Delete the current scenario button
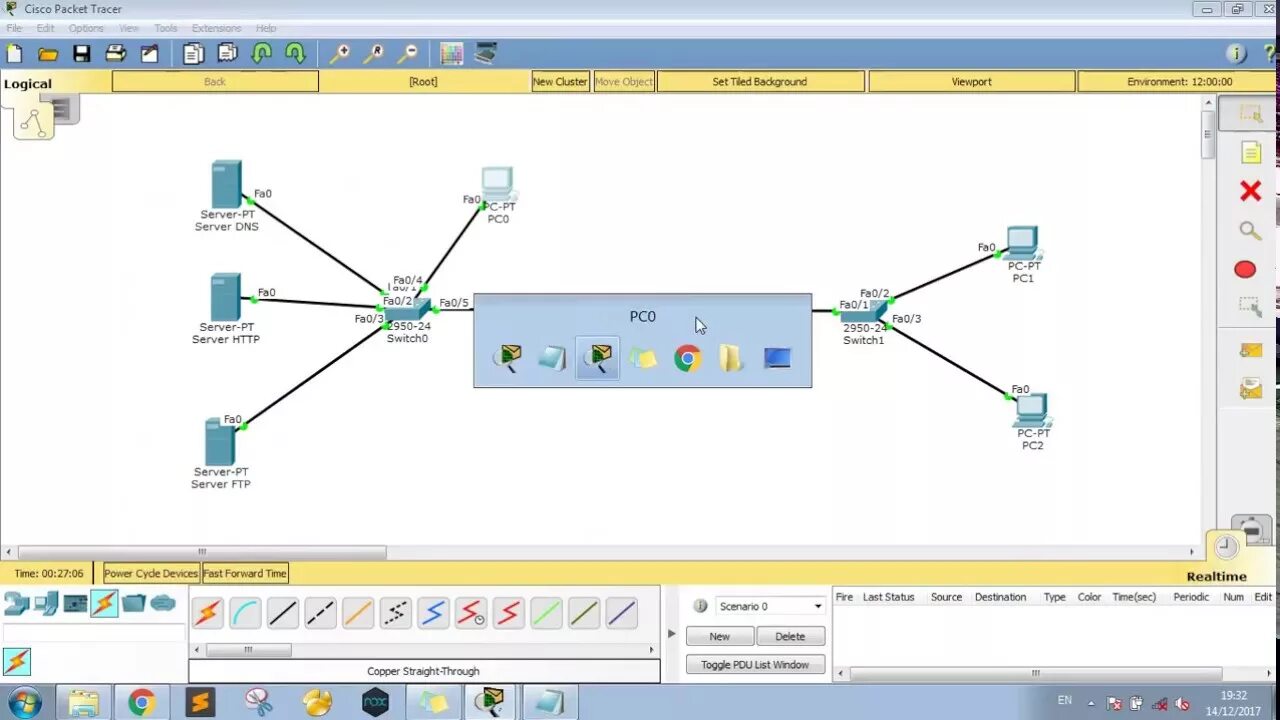Screen dimensions: 1280x720 790,636
